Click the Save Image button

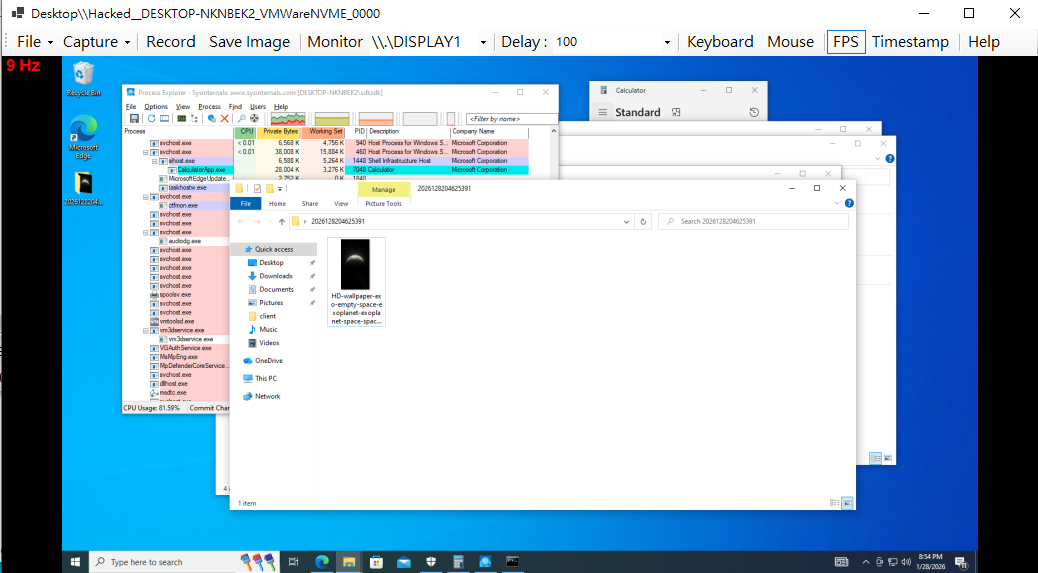click(x=249, y=41)
